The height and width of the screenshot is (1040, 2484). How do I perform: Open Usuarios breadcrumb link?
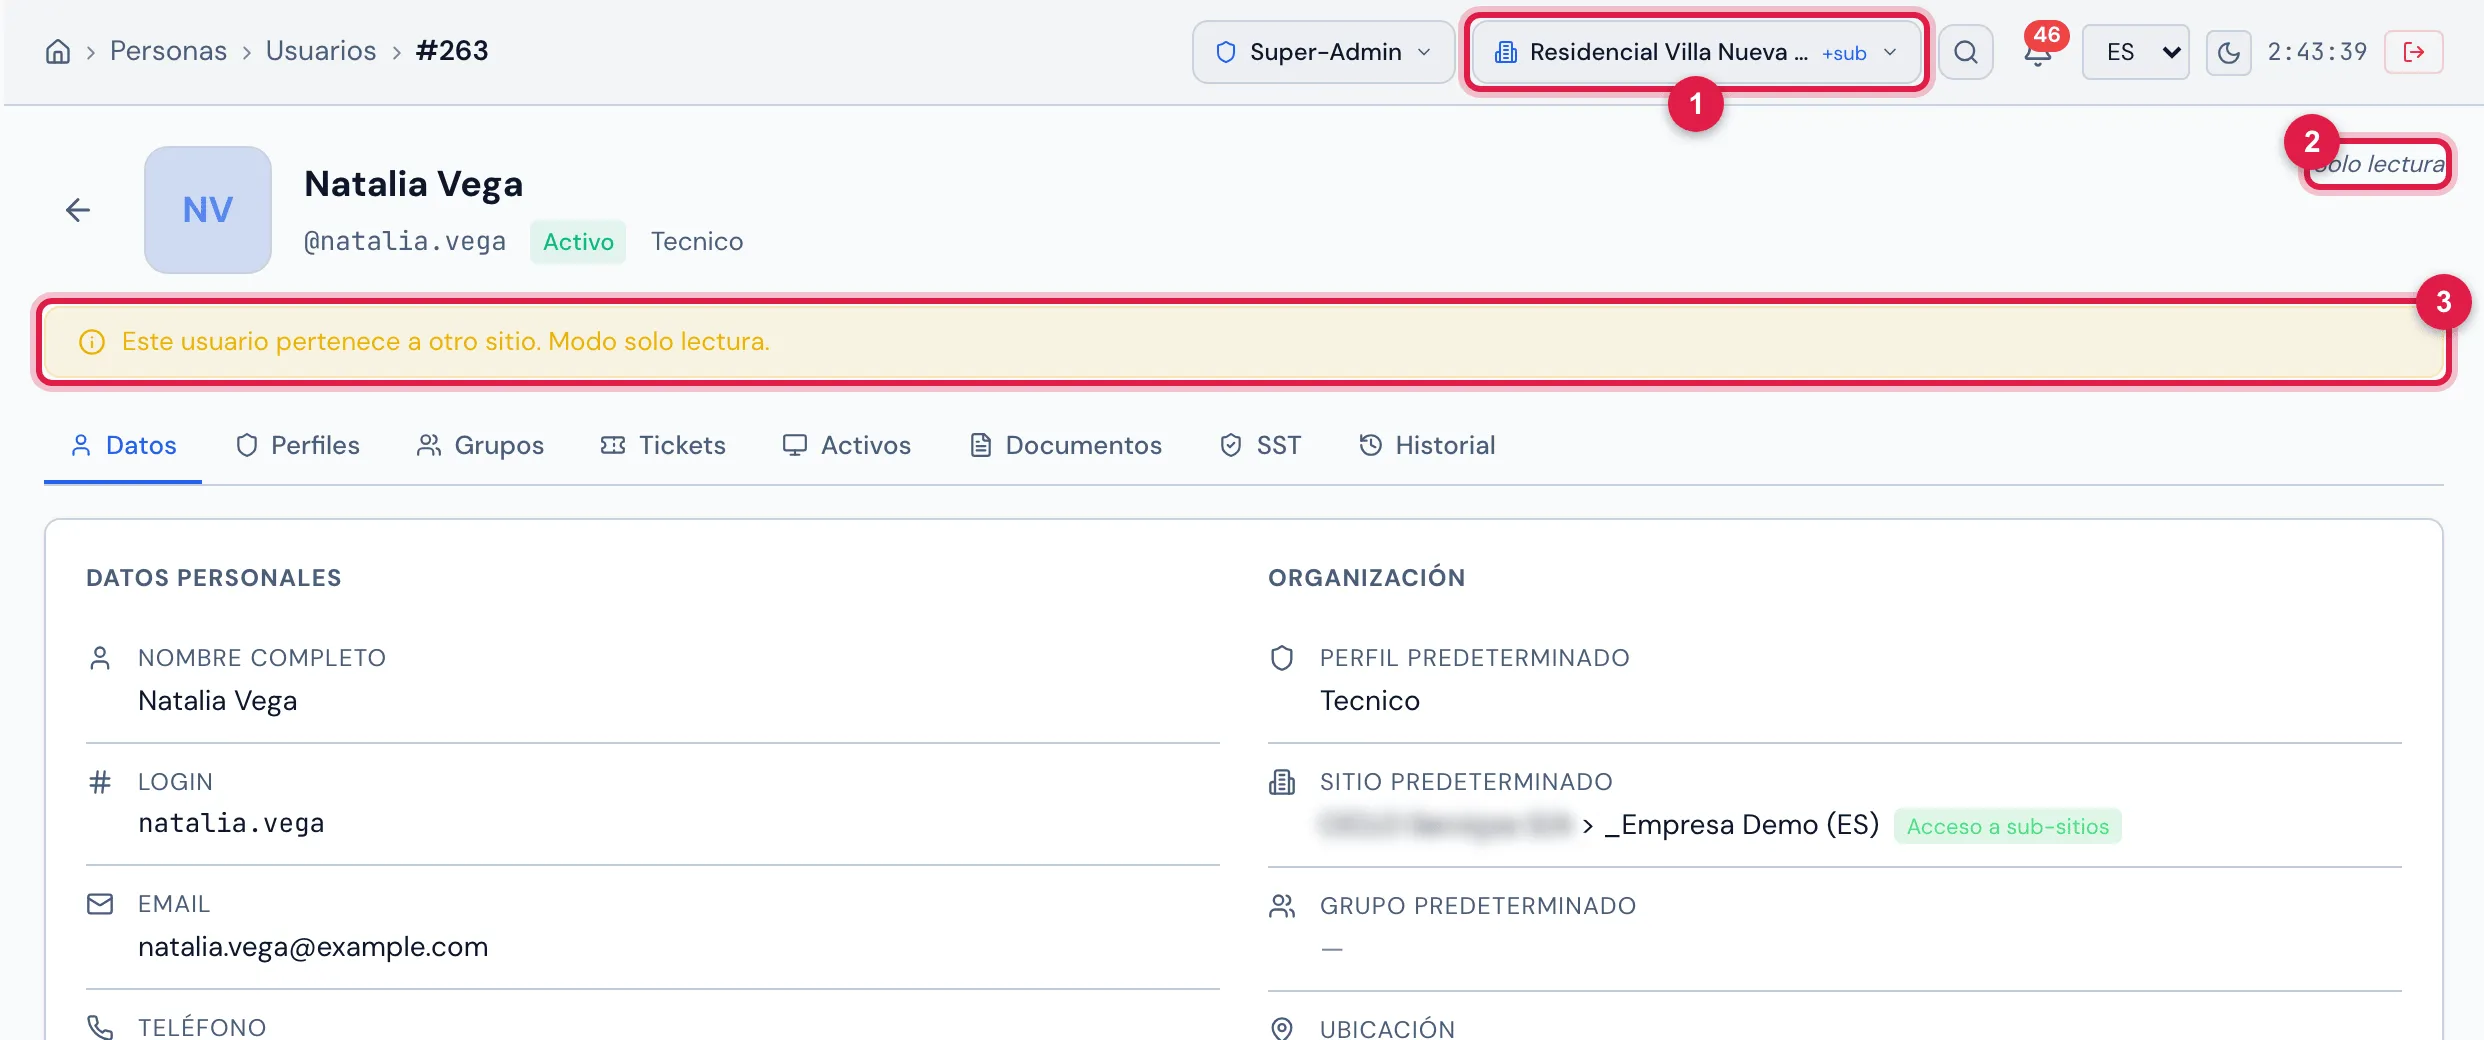click(x=321, y=51)
